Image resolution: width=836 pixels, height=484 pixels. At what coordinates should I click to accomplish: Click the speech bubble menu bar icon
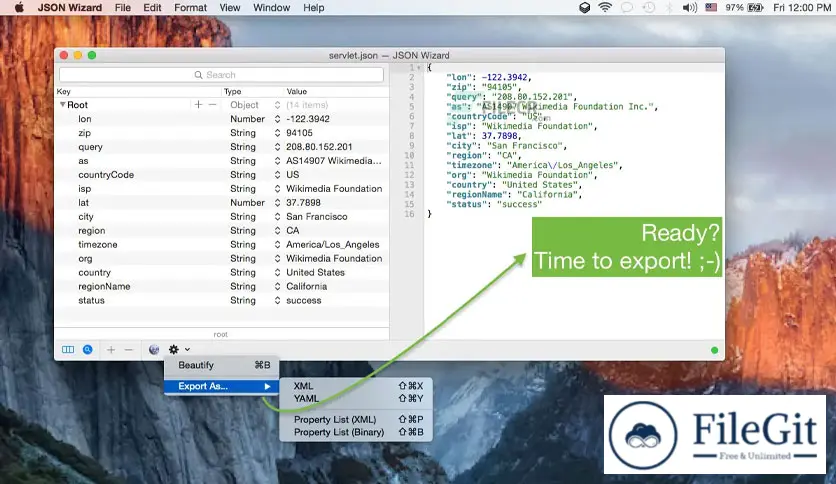(627, 7)
